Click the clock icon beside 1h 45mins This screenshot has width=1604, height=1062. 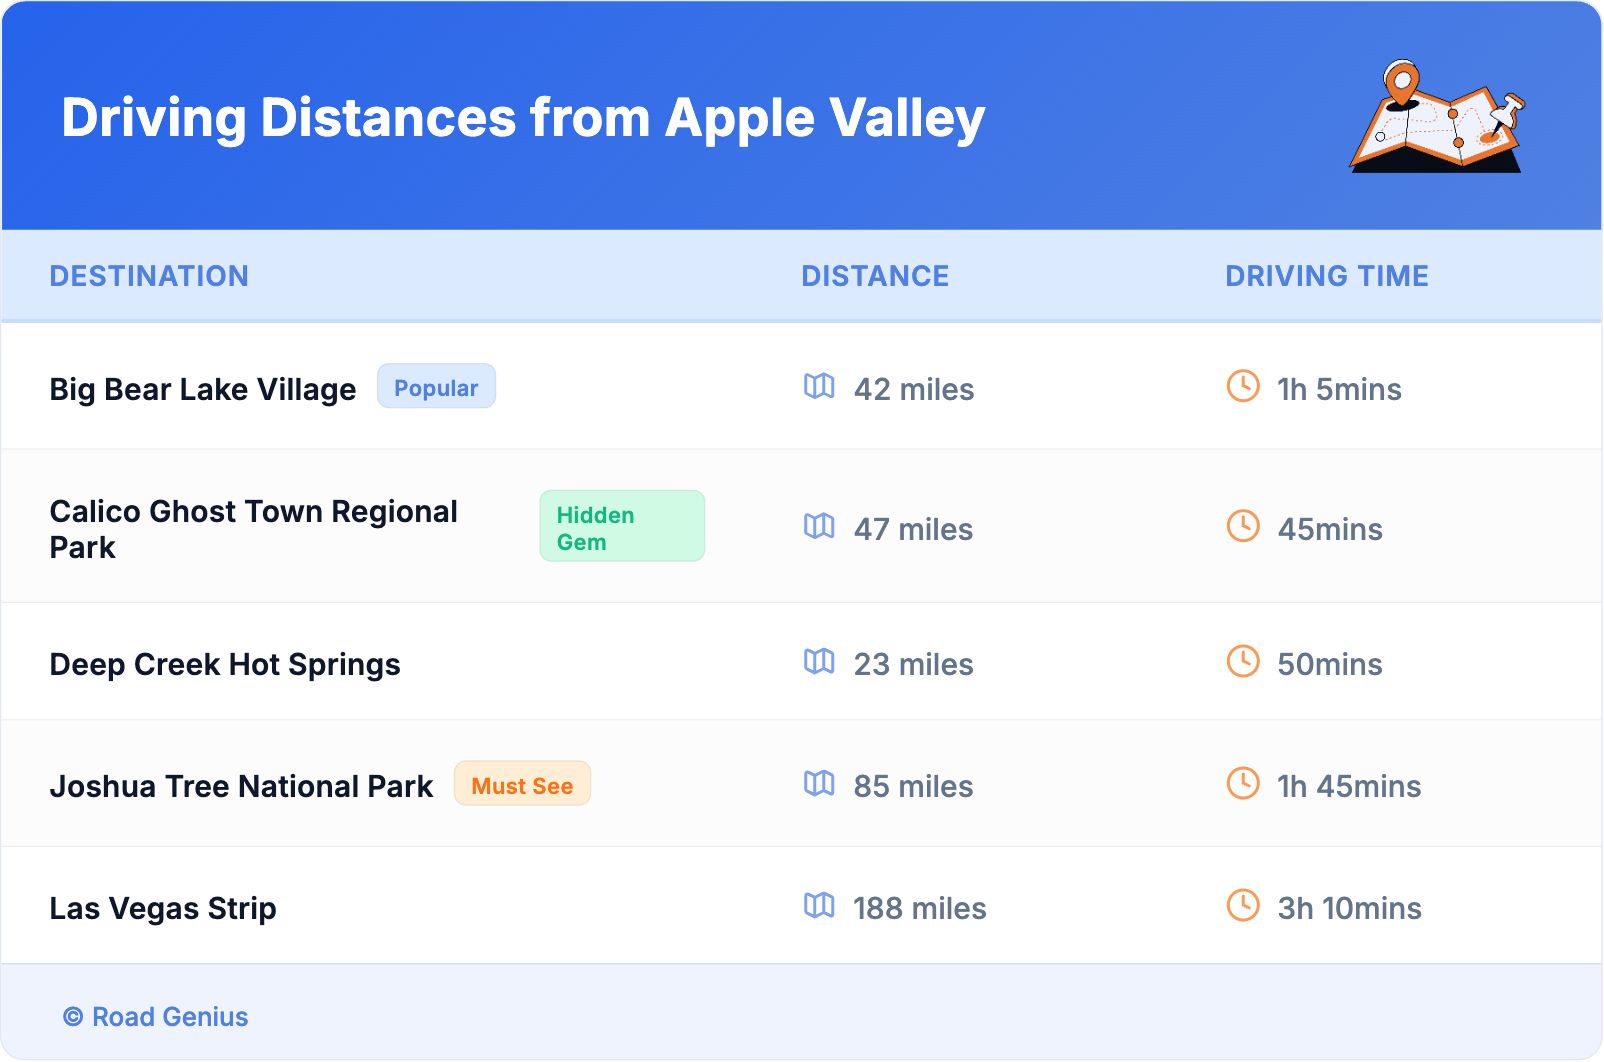click(x=1243, y=783)
